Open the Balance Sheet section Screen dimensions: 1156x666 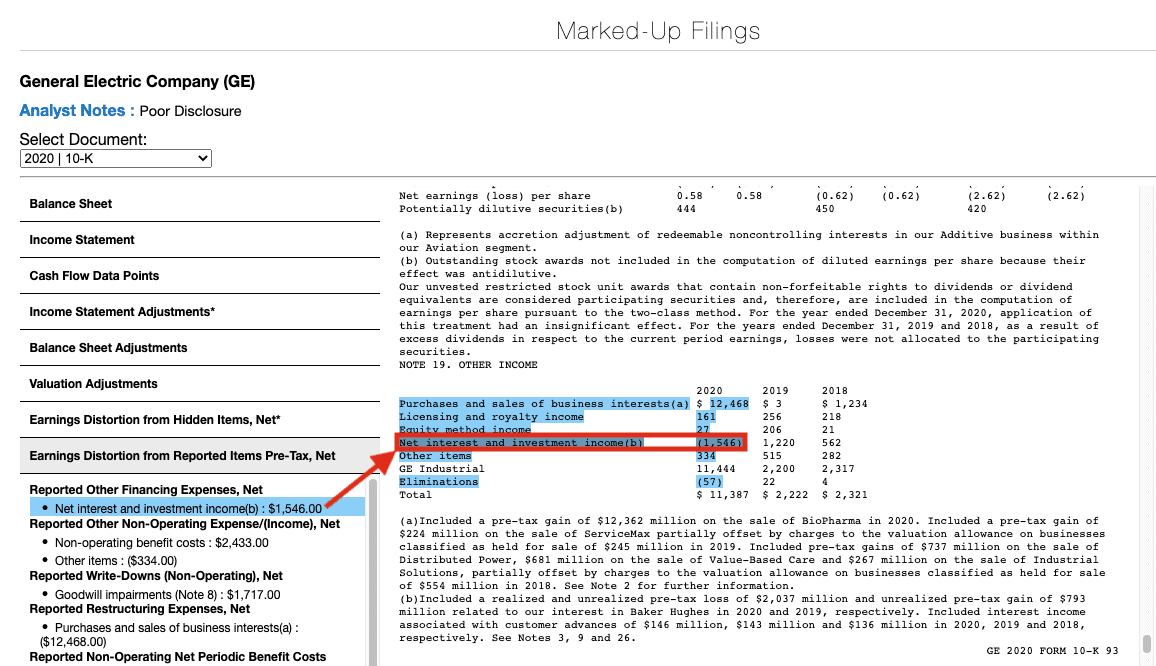pyautogui.click(x=200, y=204)
